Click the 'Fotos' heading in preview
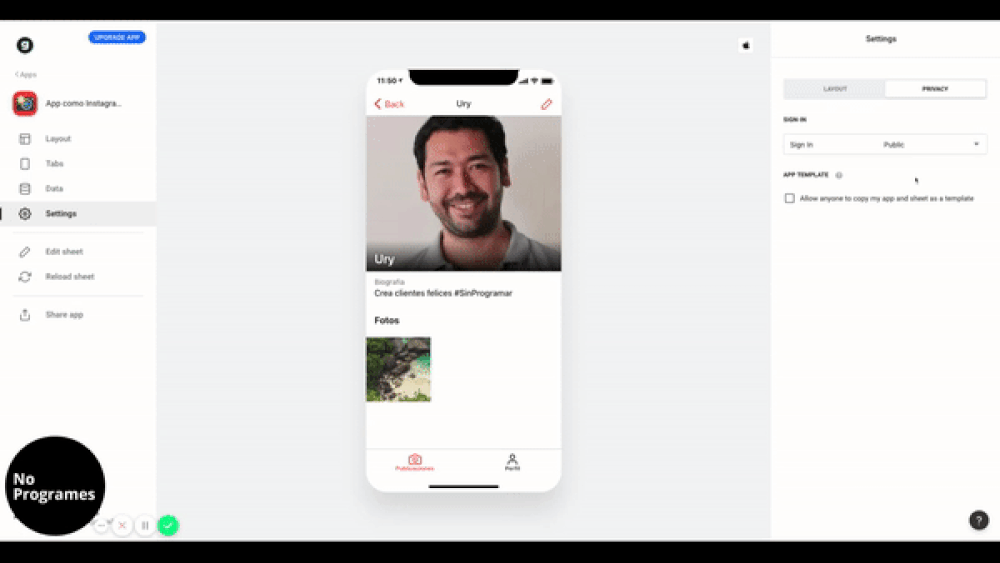 tap(386, 320)
